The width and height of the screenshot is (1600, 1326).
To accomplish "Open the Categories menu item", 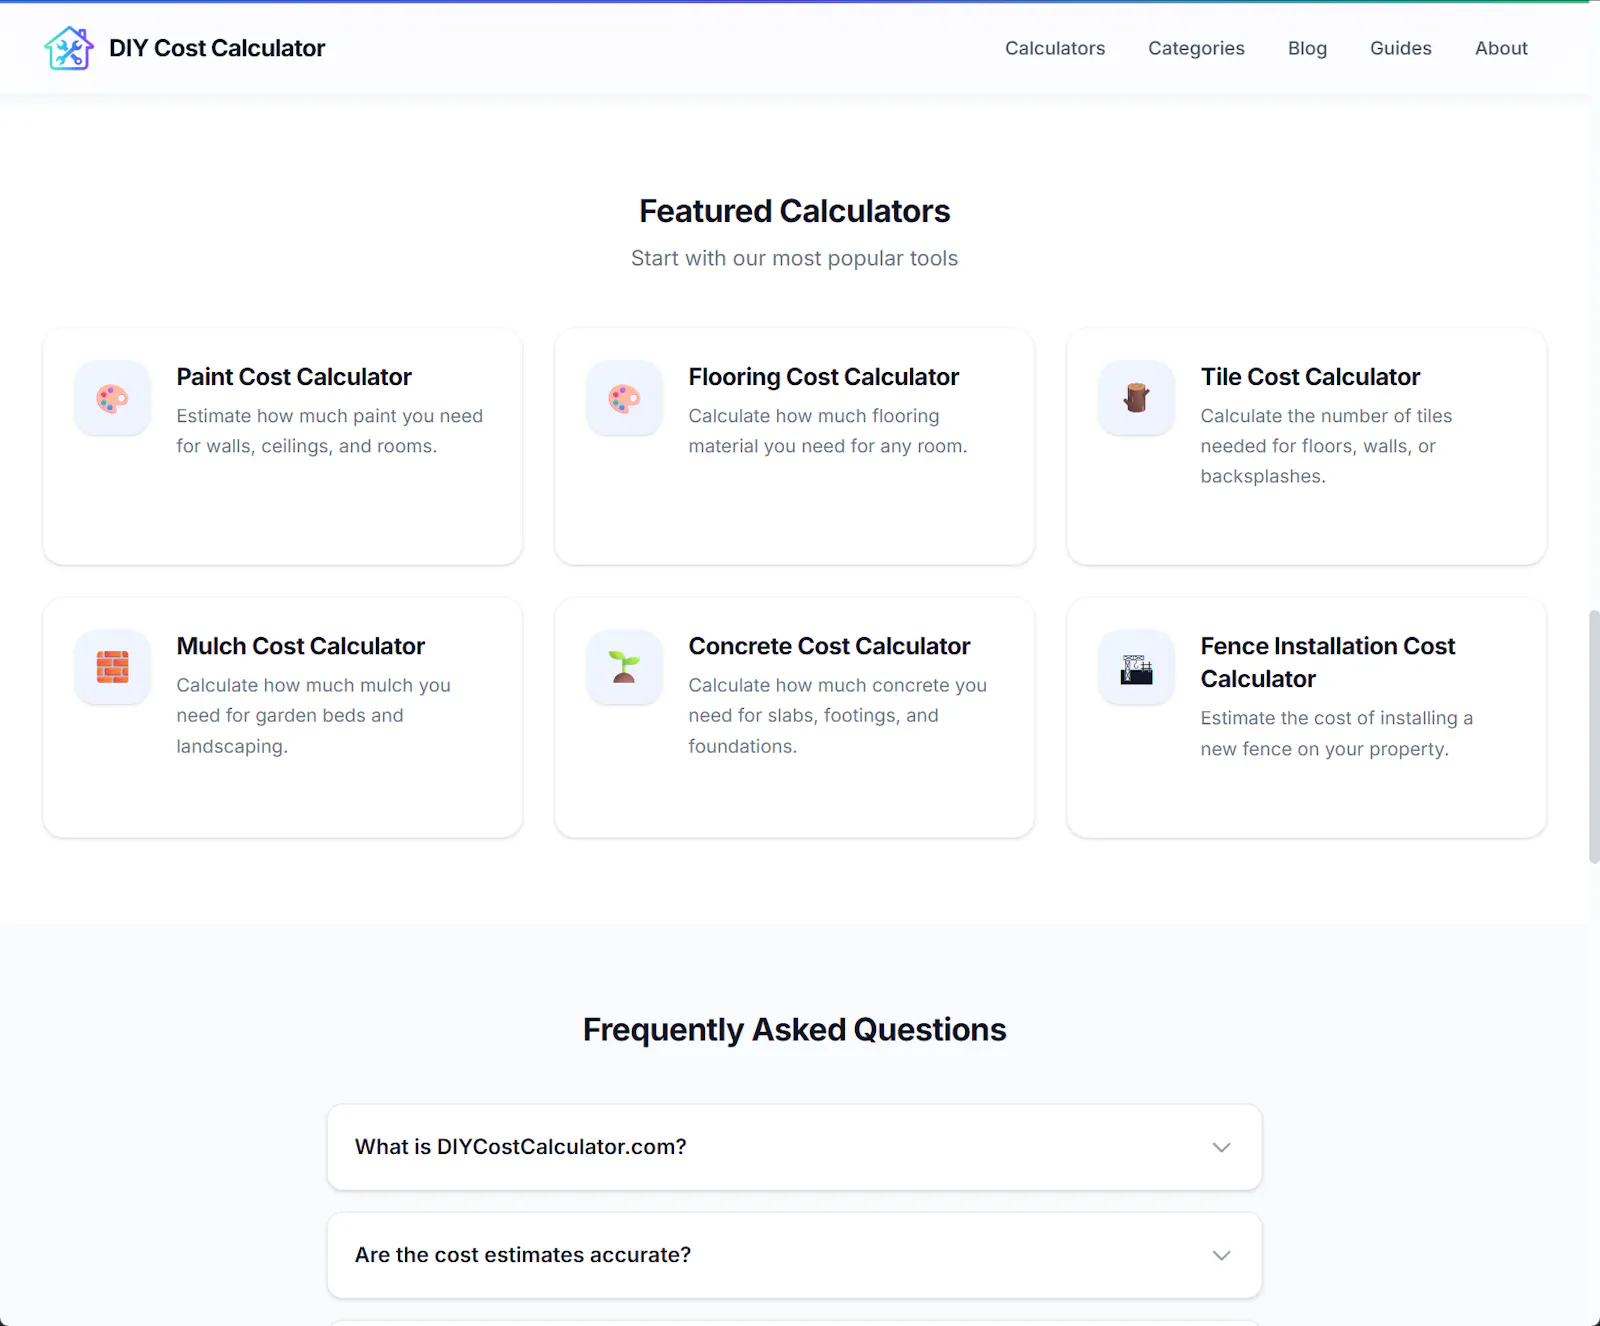I will [x=1196, y=48].
